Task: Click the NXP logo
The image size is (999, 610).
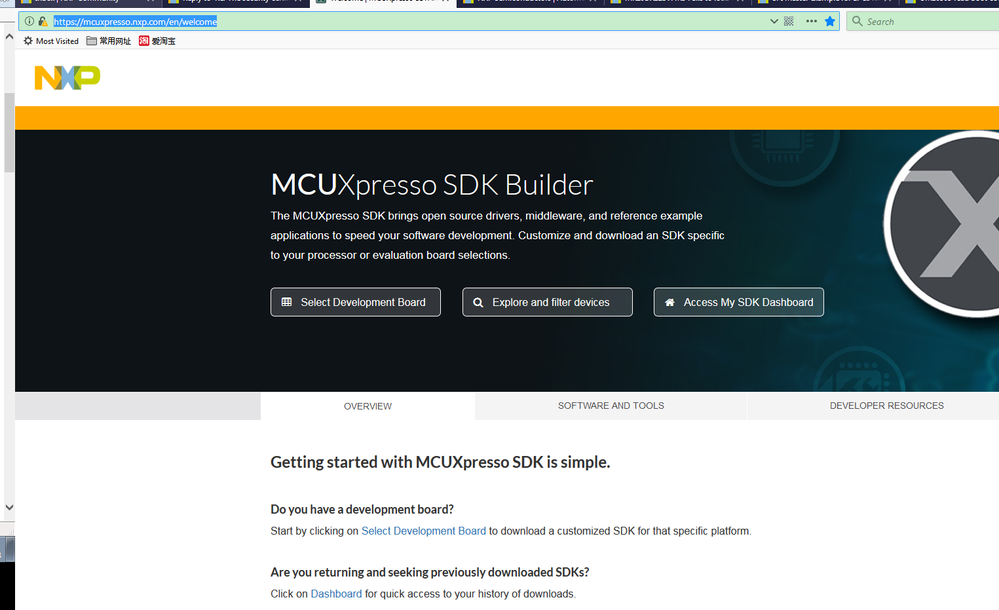Action: [67, 78]
